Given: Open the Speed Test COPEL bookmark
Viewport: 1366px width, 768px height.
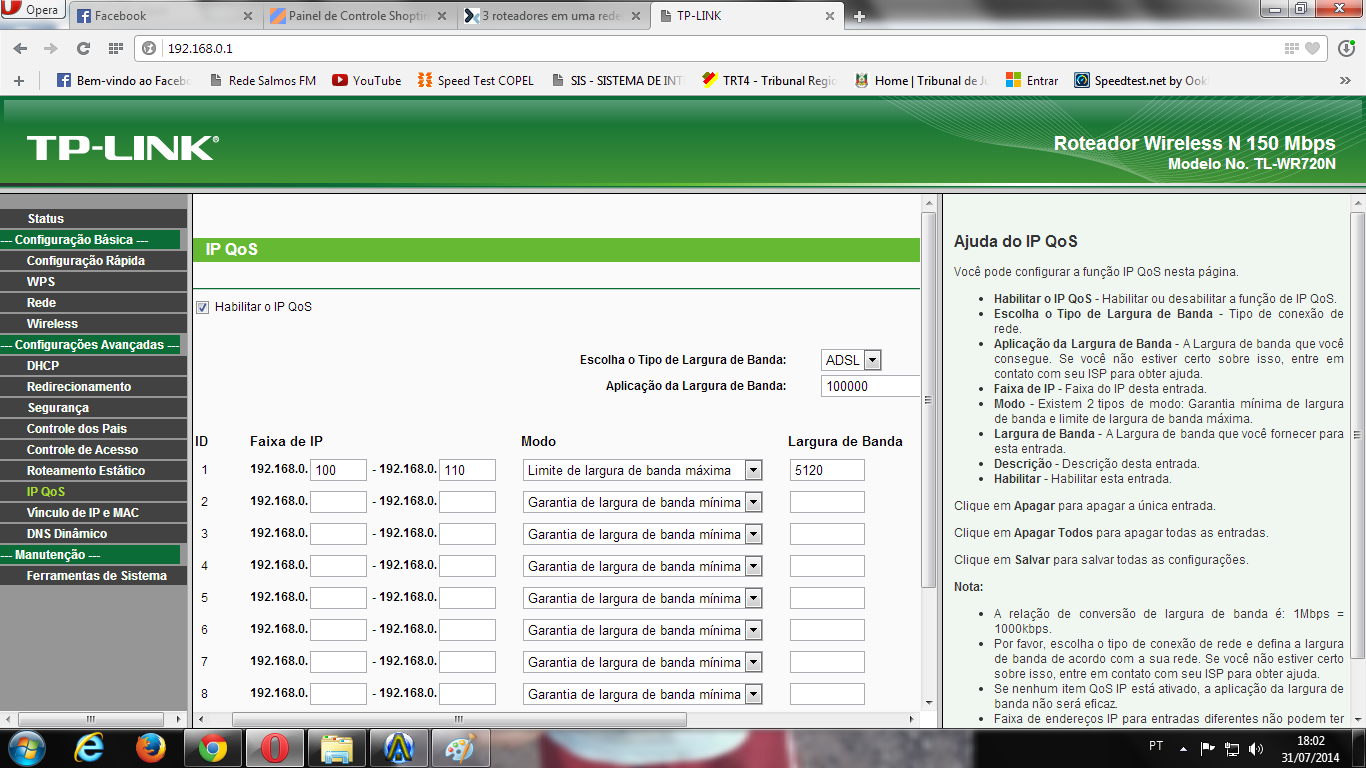Looking at the screenshot, I should [x=475, y=81].
